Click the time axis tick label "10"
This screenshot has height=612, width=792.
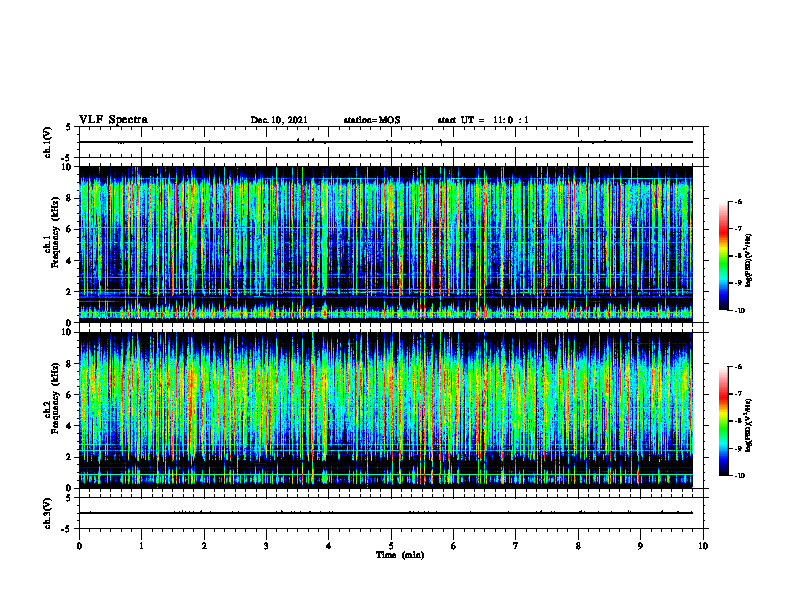pos(703,546)
